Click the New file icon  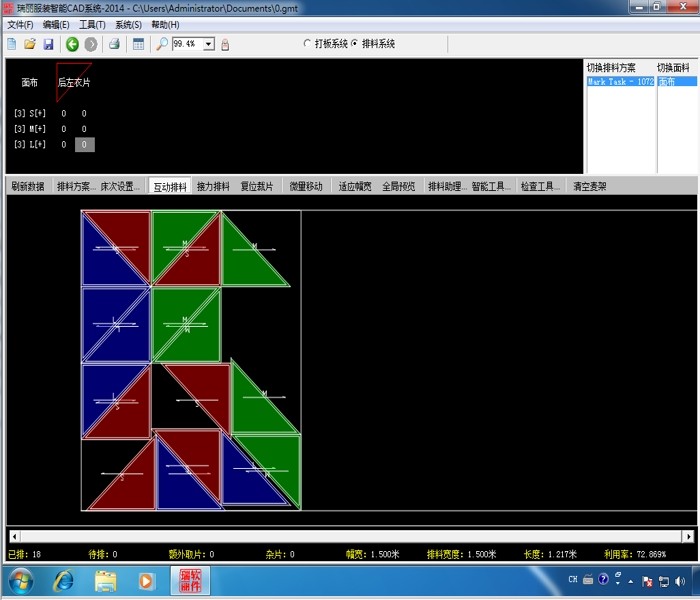pos(12,44)
